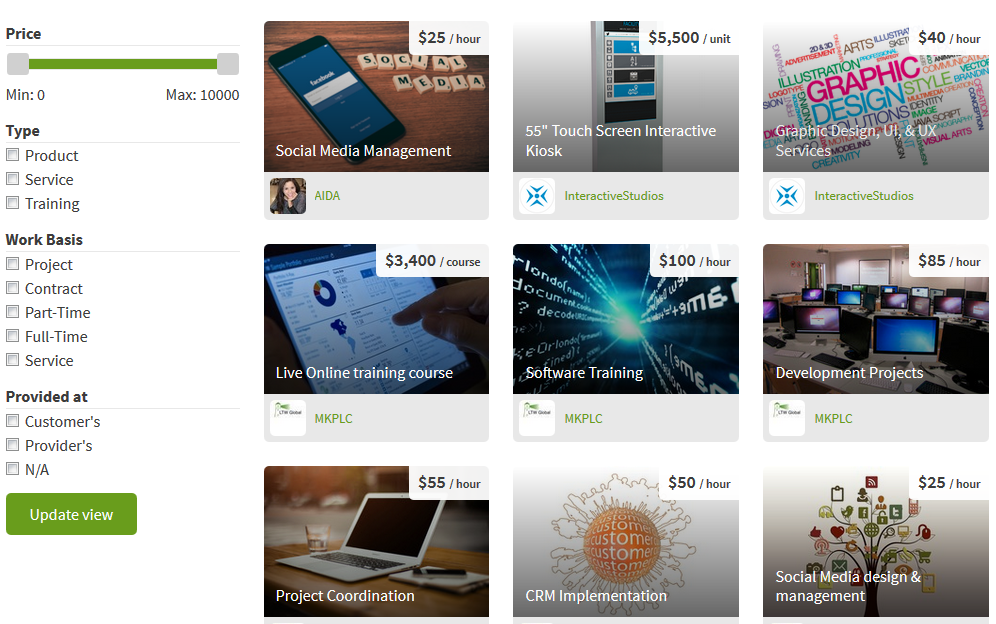Image resolution: width=996 pixels, height=624 pixels.
Task: Open MKPLC link under Development Projects
Action: point(833,419)
